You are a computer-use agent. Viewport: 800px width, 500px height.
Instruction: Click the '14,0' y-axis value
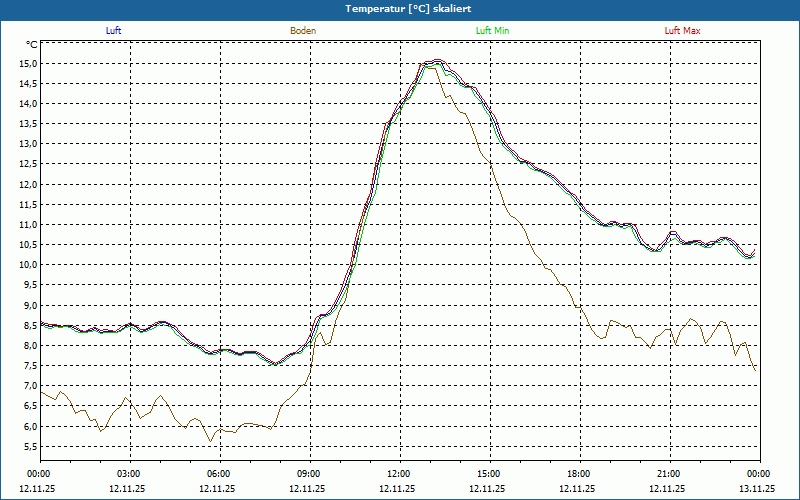tap(29, 104)
